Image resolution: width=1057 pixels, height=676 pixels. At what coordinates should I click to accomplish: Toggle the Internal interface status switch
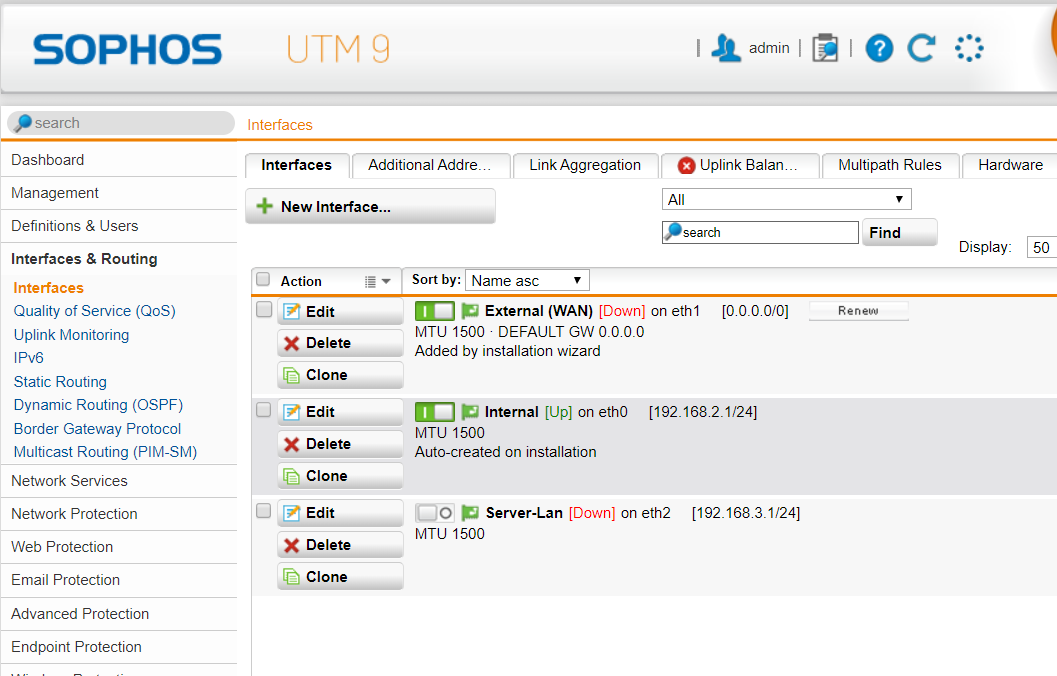tap(435, 412)
